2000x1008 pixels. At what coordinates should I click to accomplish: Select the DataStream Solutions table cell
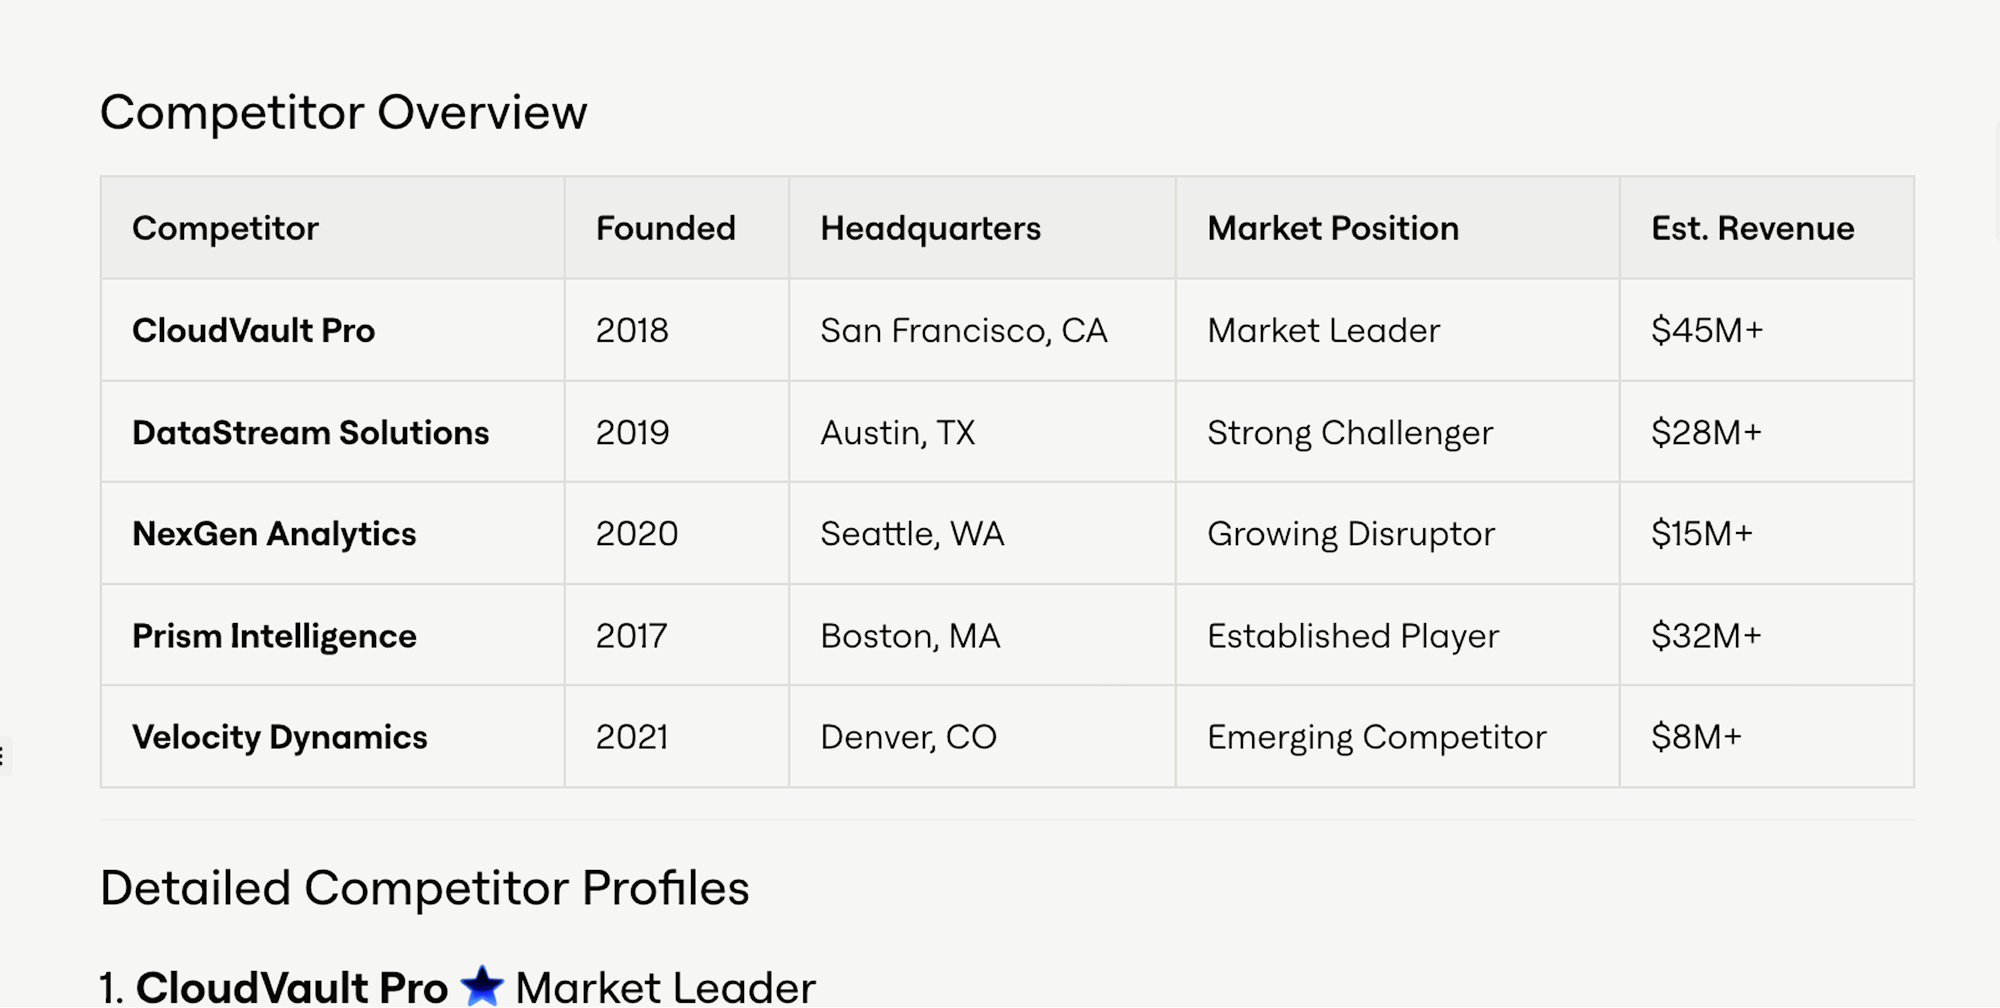pyautogui.click(x=310, y=433)
